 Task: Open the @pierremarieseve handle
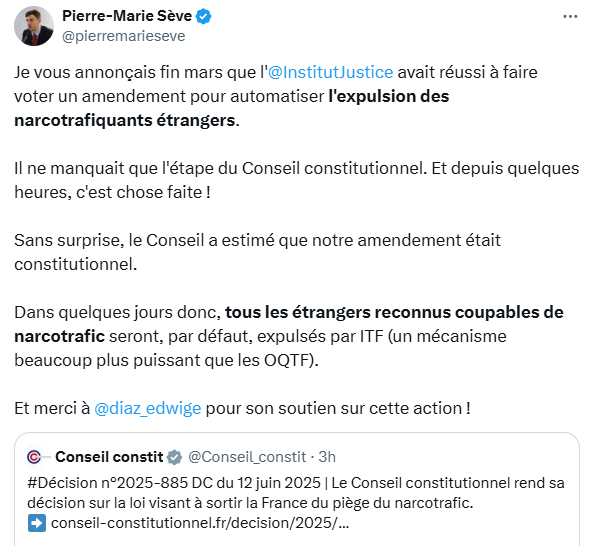pos(124,36)
